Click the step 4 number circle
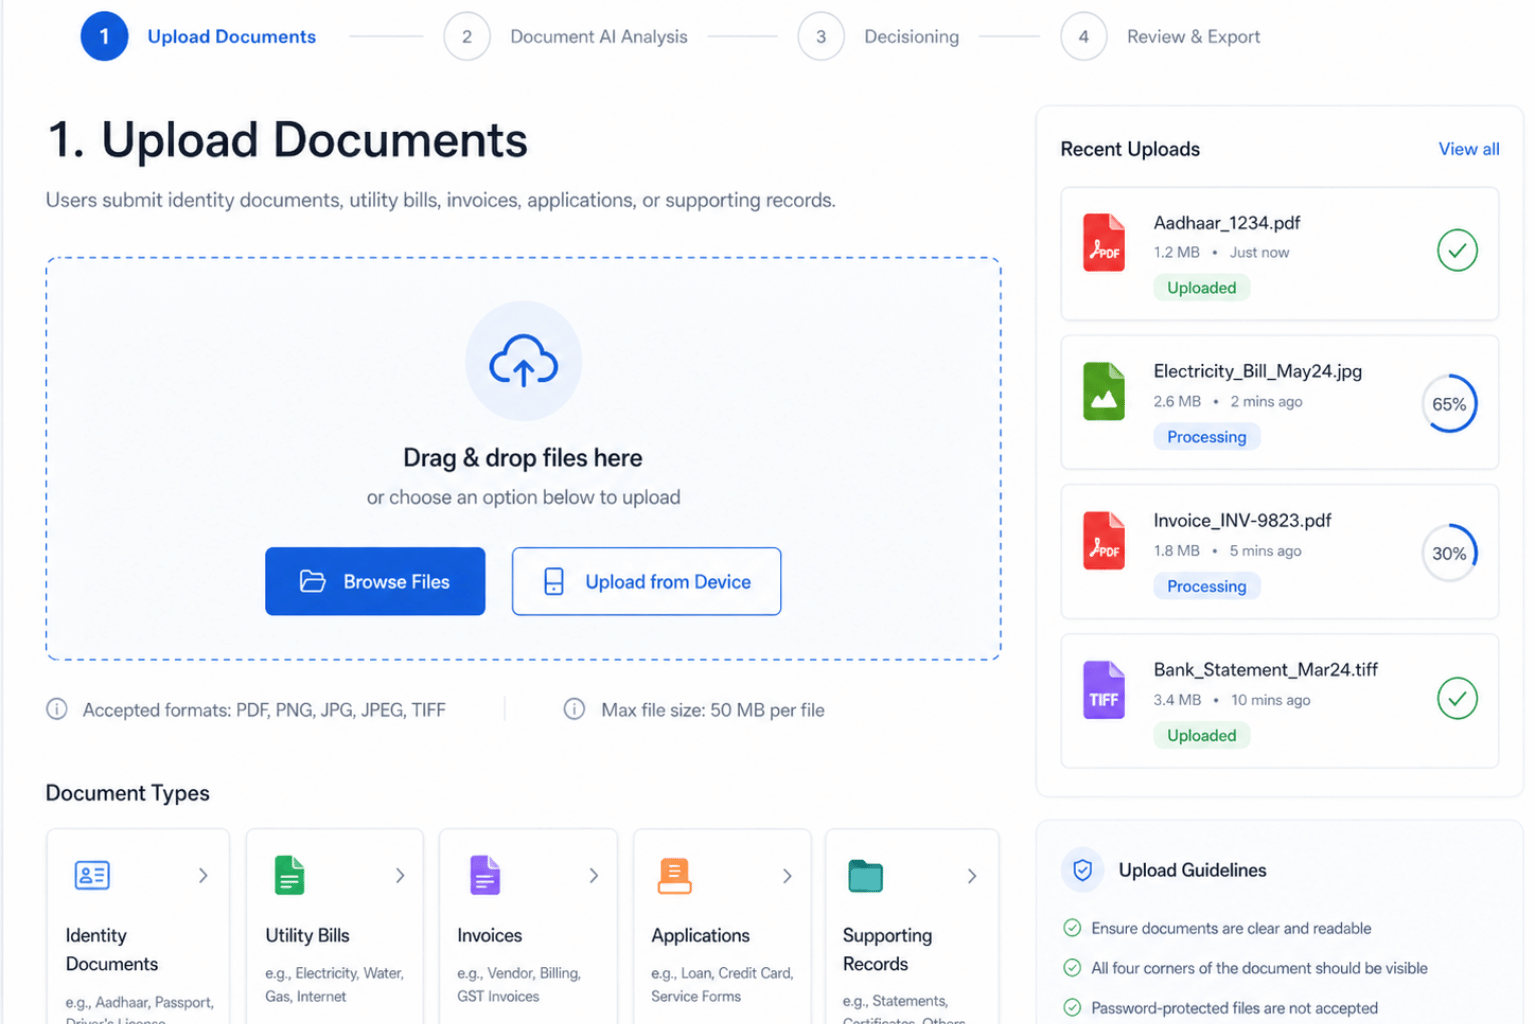The height and width of the screenshot is (1024, 1535). (1084, 36)
